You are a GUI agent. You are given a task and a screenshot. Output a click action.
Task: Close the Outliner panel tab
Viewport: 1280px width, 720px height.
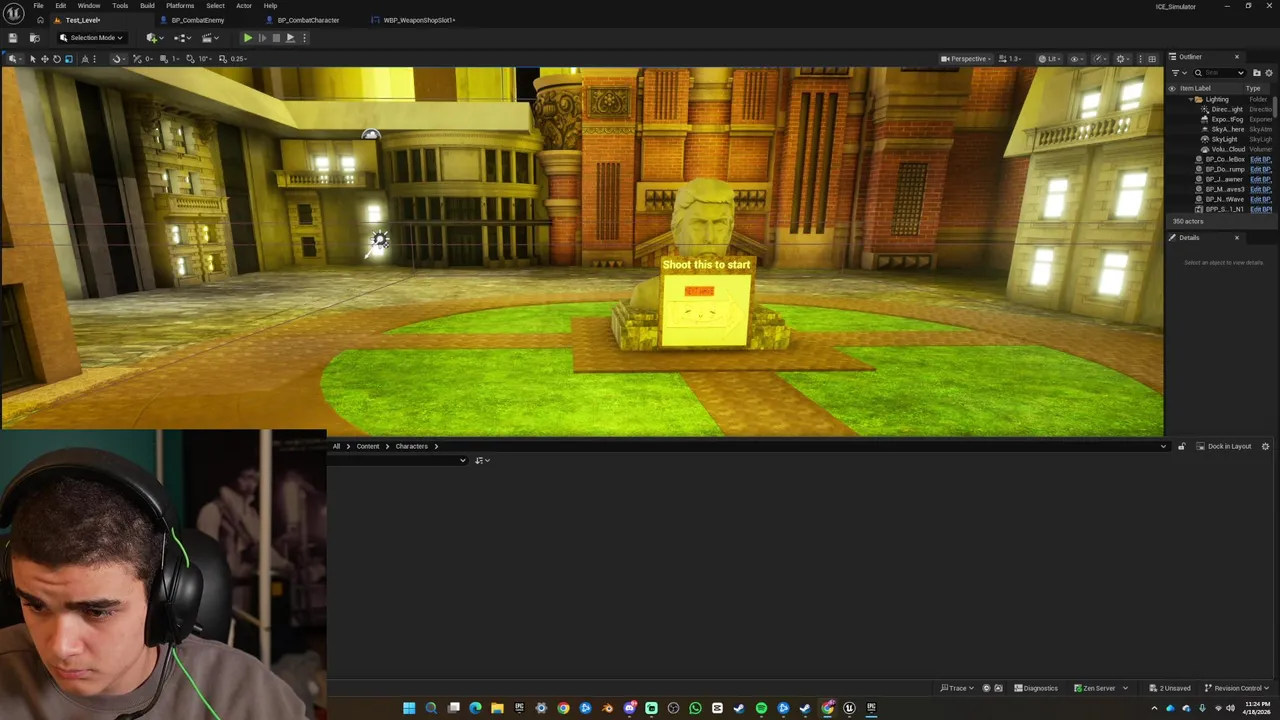point(1236,57)
